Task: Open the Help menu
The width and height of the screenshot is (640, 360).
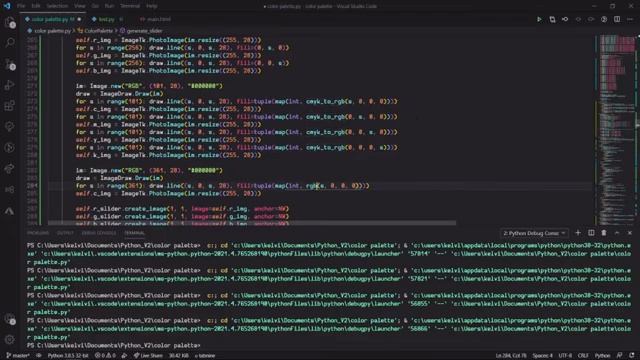Action: (x=151, y=6)
